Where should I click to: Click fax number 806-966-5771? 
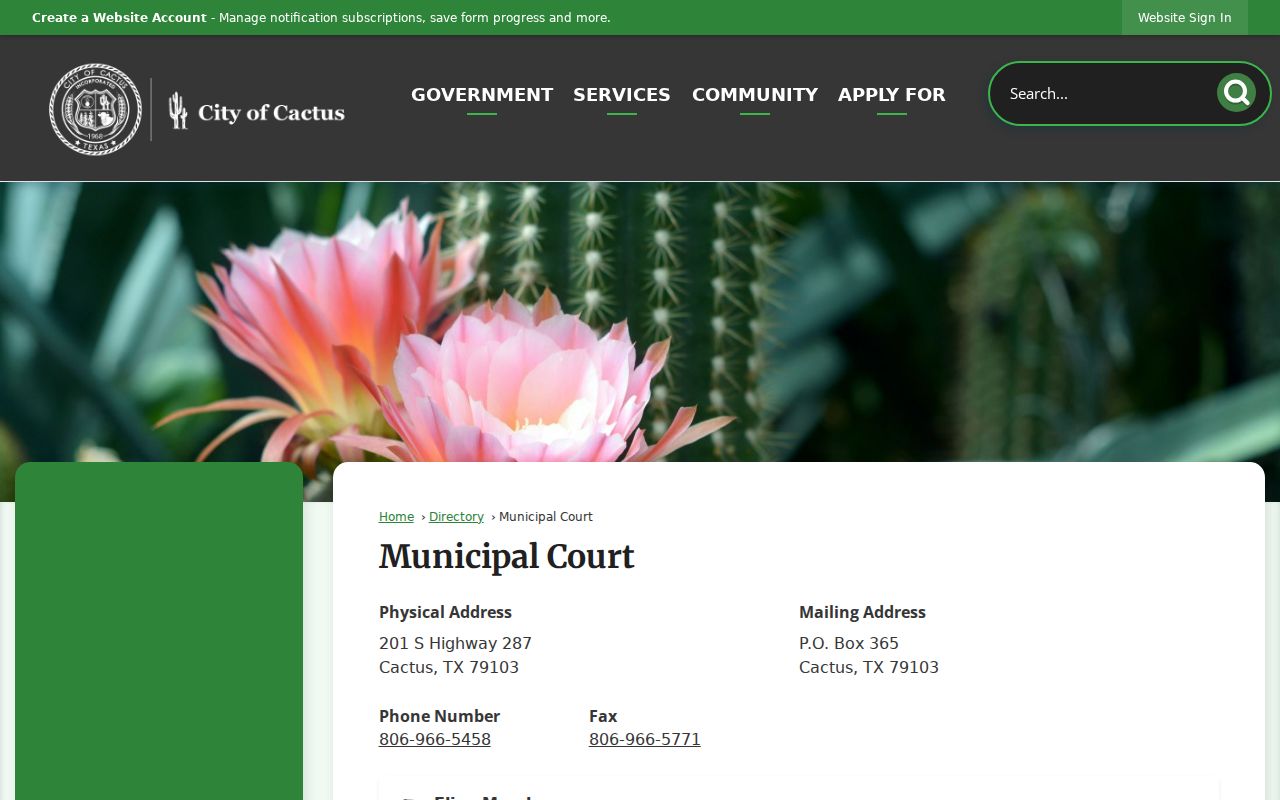coord(645,740)
